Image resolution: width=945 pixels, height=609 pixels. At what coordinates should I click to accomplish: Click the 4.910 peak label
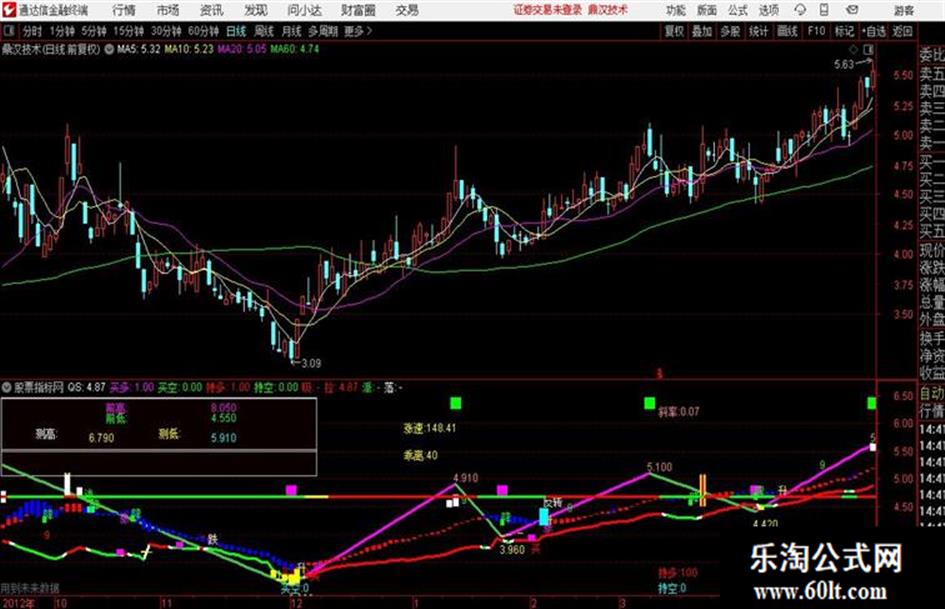[x=465, y=478]
